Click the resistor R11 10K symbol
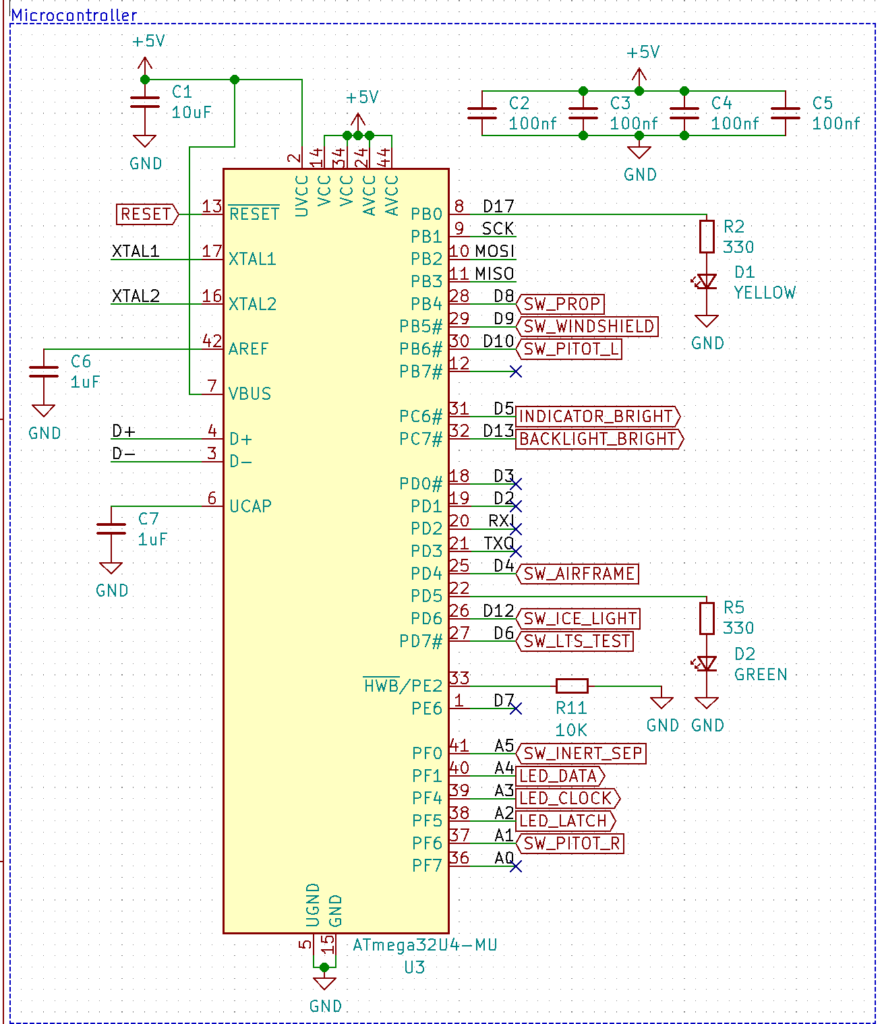 click(572, 686)
